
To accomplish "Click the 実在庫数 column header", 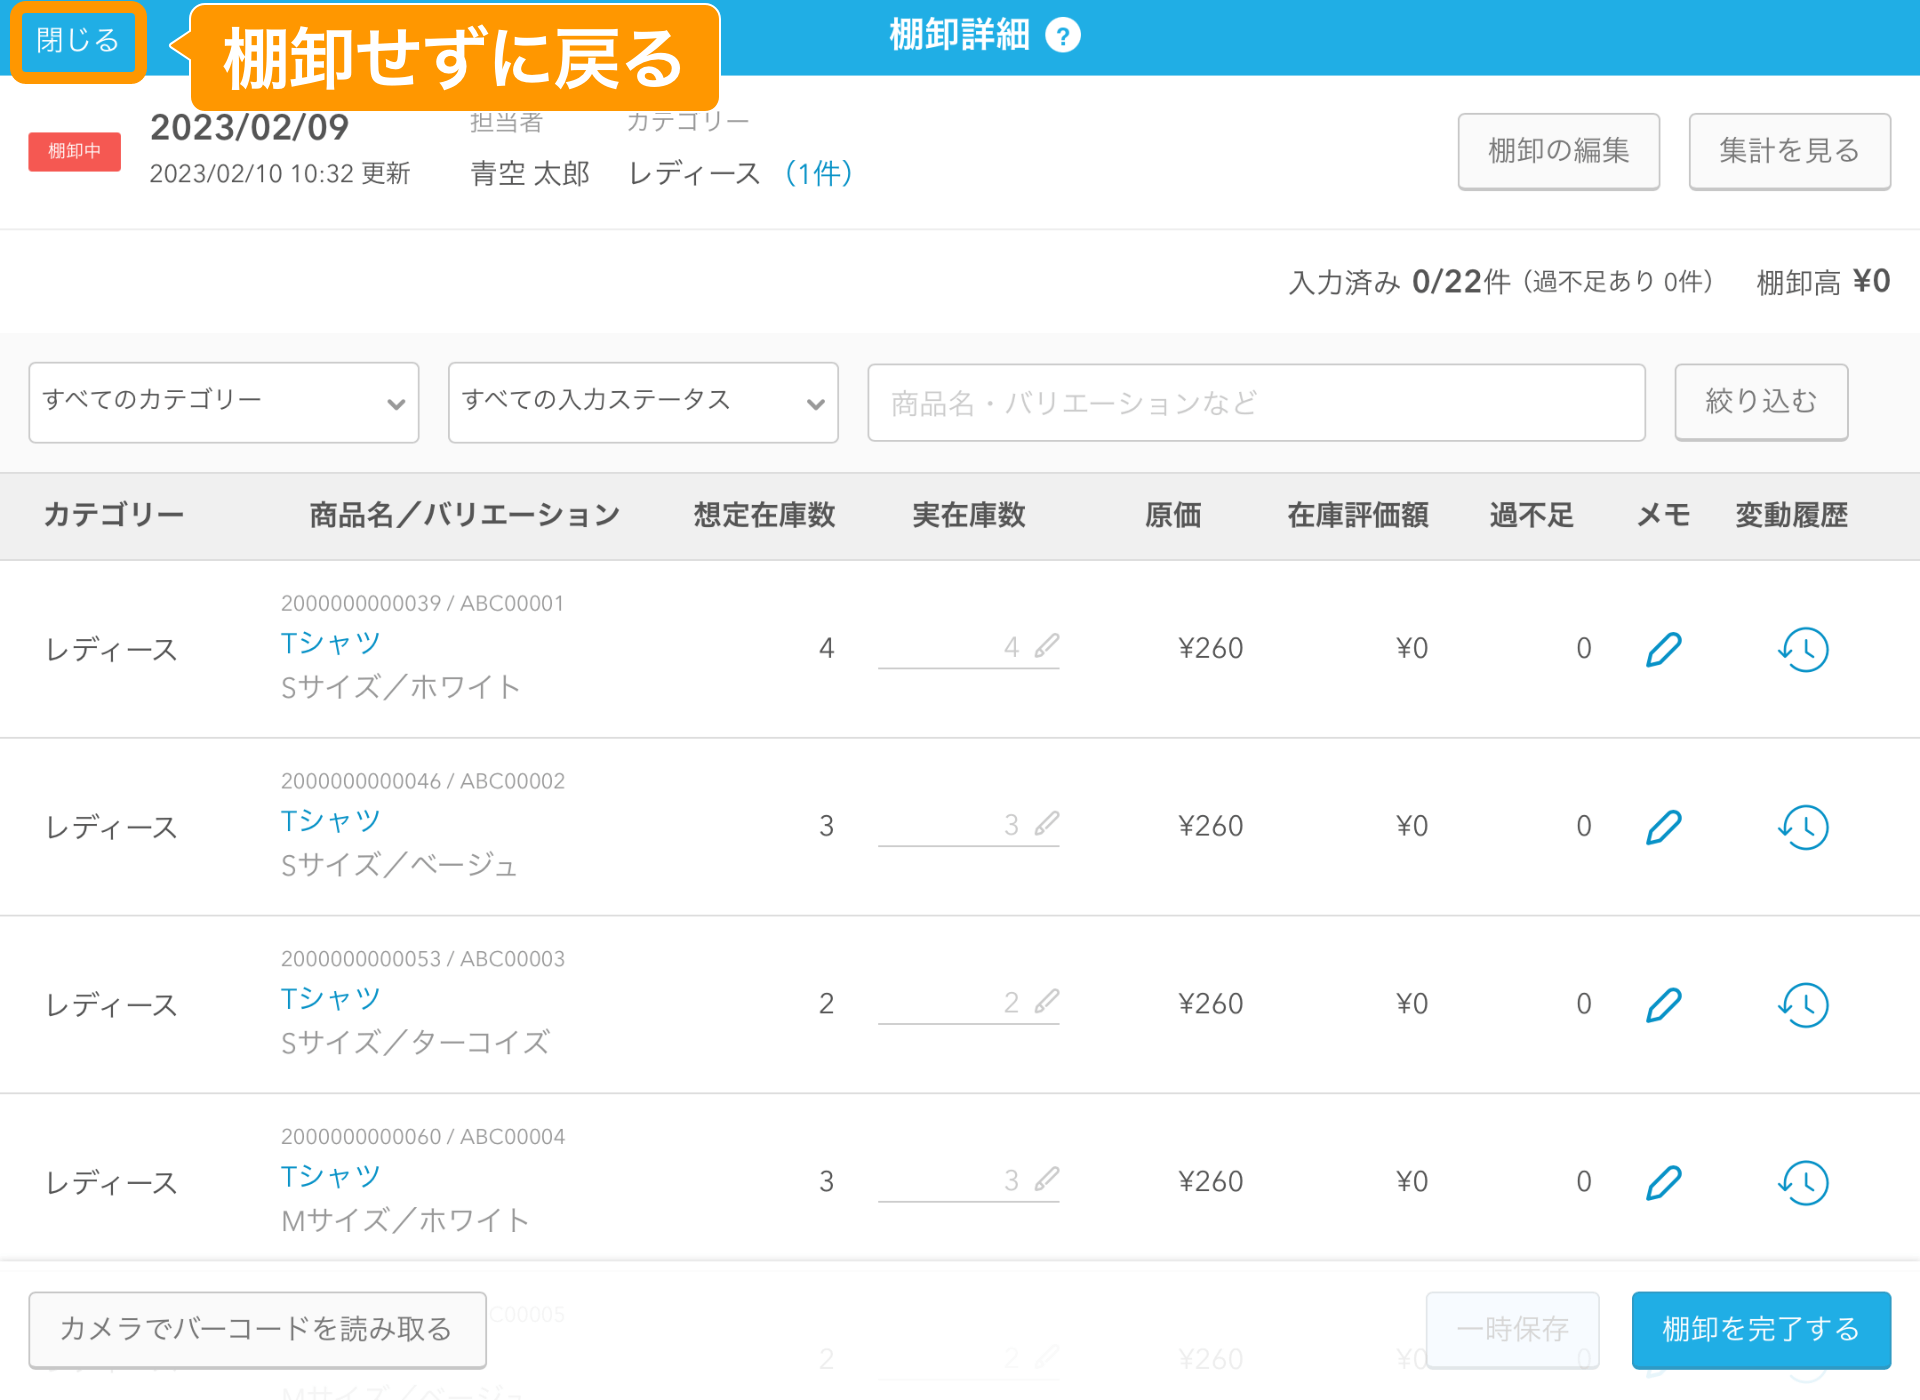I will pos(969,515).
